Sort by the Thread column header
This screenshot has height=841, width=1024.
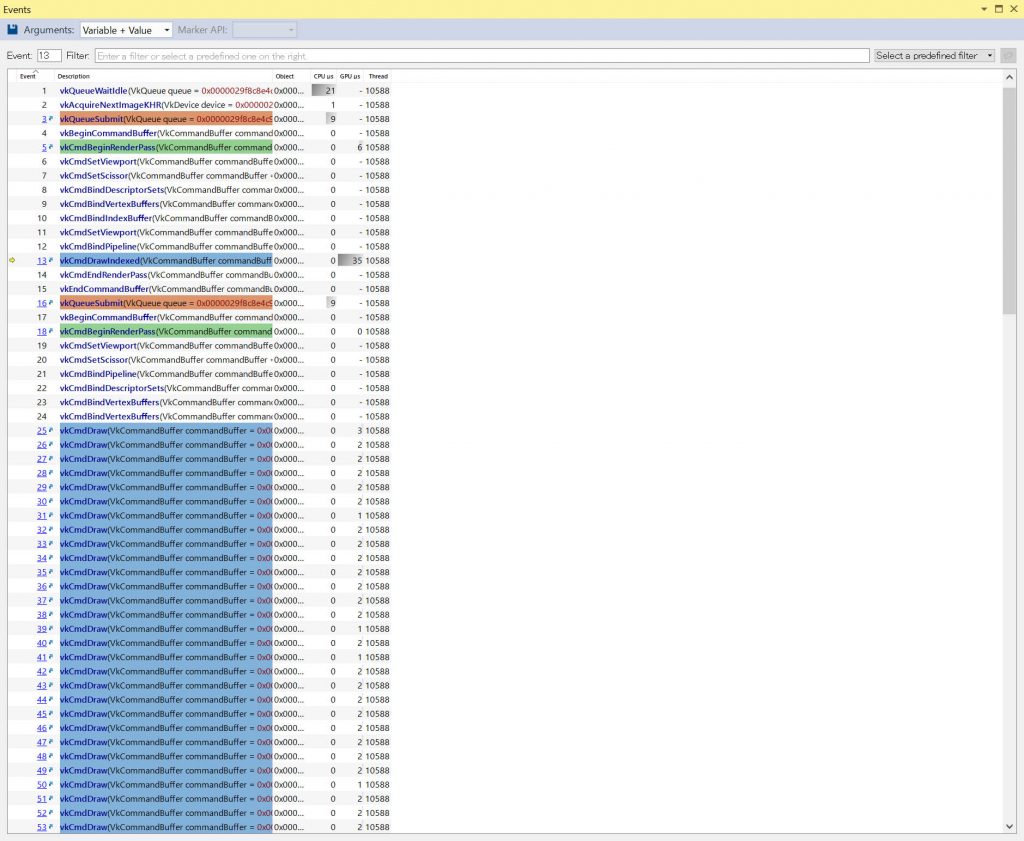(378, 76)
